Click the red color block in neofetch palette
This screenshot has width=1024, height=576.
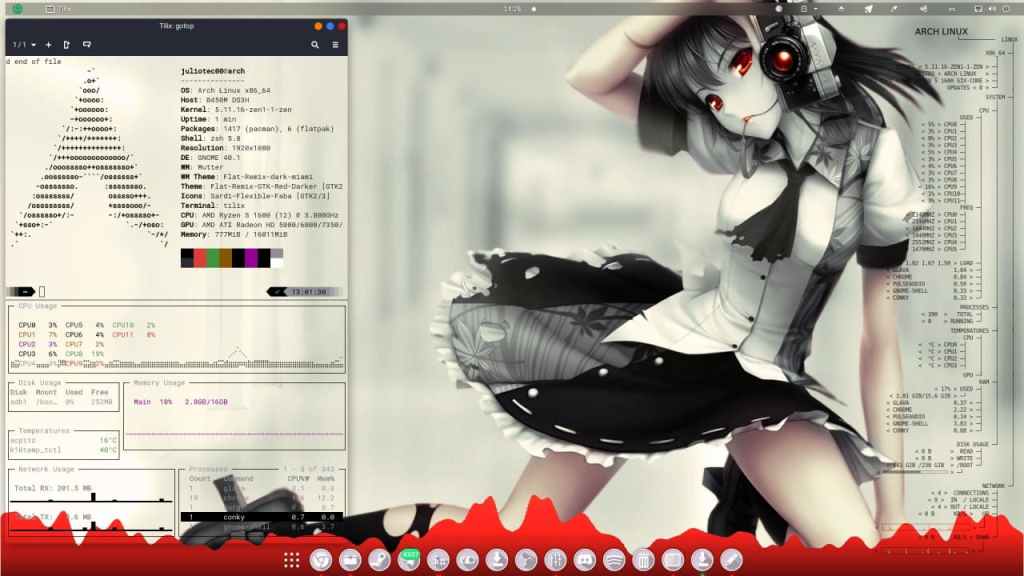click(x=199, y=258)
